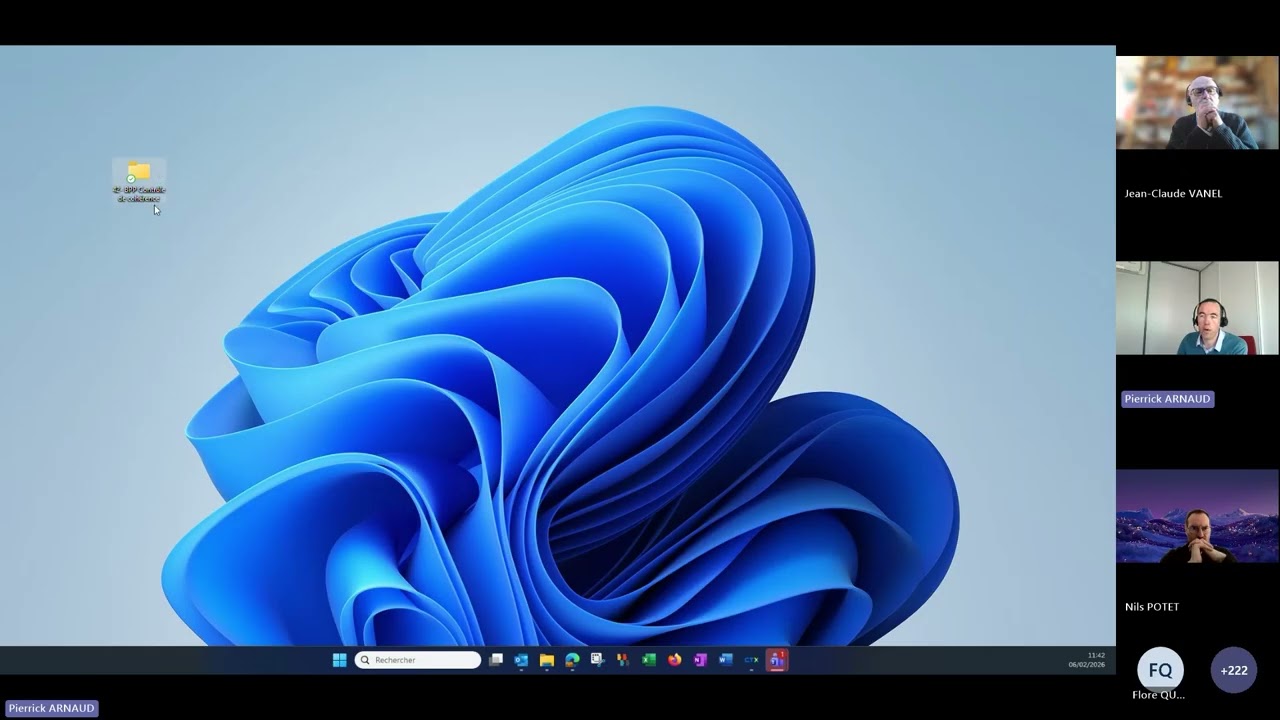The height and width of the screenshot is (720, 1280).
Task: Open OneNote from the taskbar
Action: click(700, 660)
